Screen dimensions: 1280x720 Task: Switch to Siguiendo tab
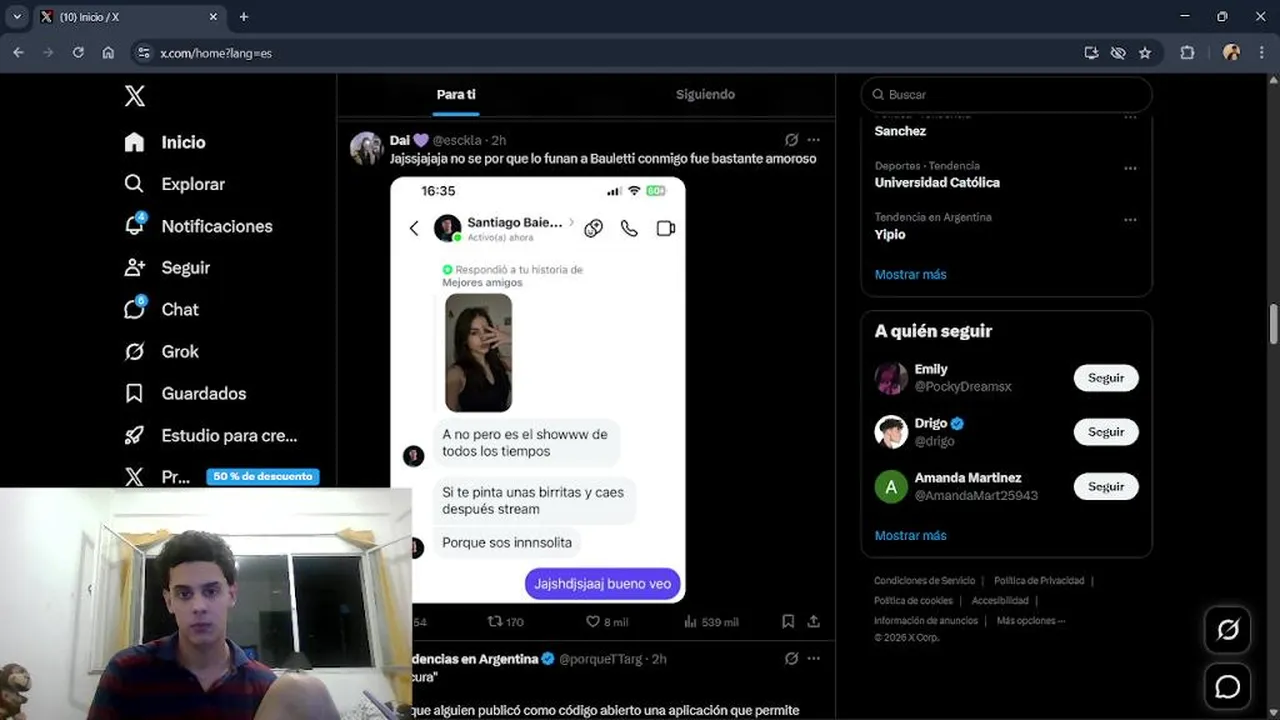pyautogui.click(x=705, y=94)
